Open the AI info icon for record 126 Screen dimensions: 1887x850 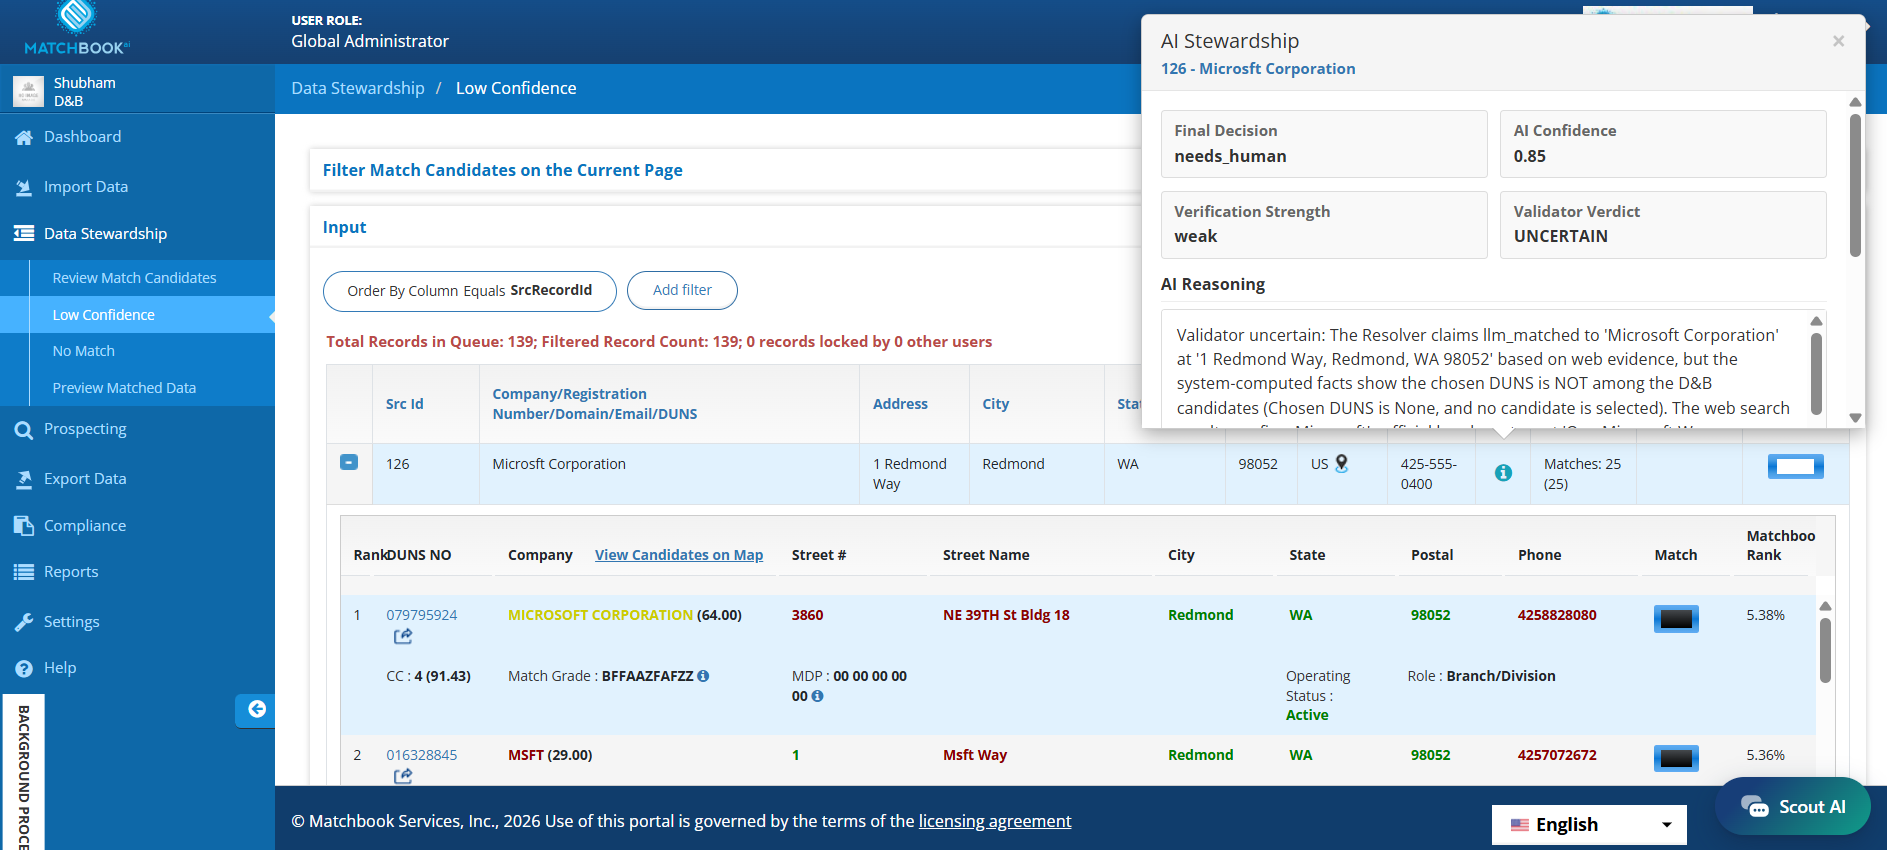tap(1503, 473)
